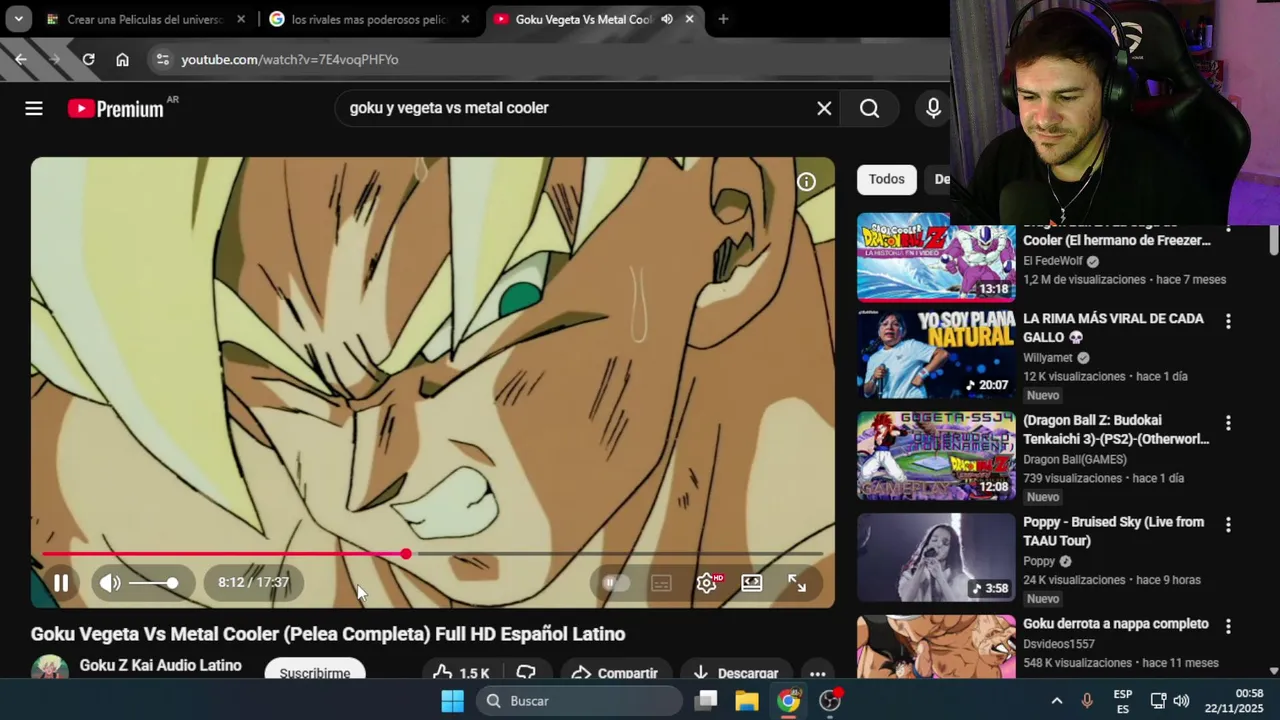
Task: Show the video info card icon
Action: pyautogui.click(x=806, y=181)
